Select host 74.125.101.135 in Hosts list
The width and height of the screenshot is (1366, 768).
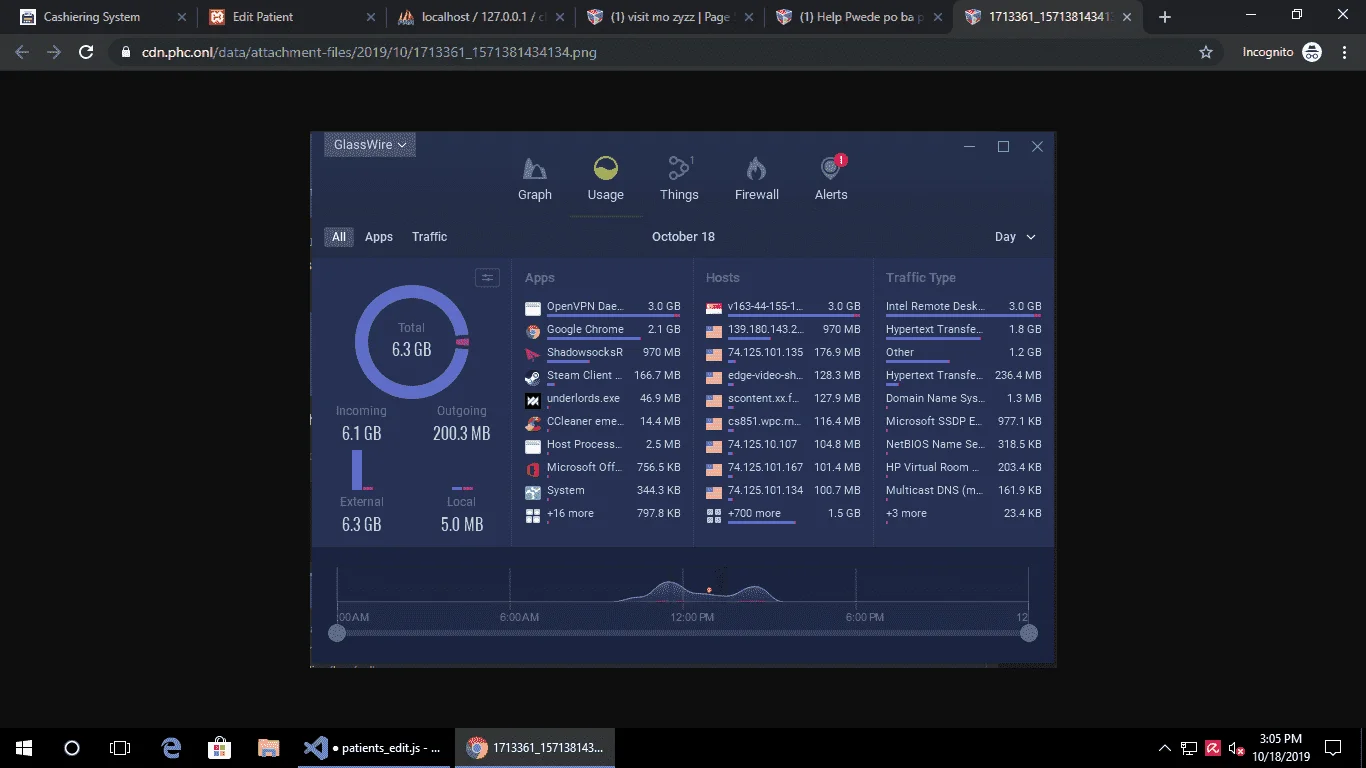pyautogui.click(x=783, y=353)
